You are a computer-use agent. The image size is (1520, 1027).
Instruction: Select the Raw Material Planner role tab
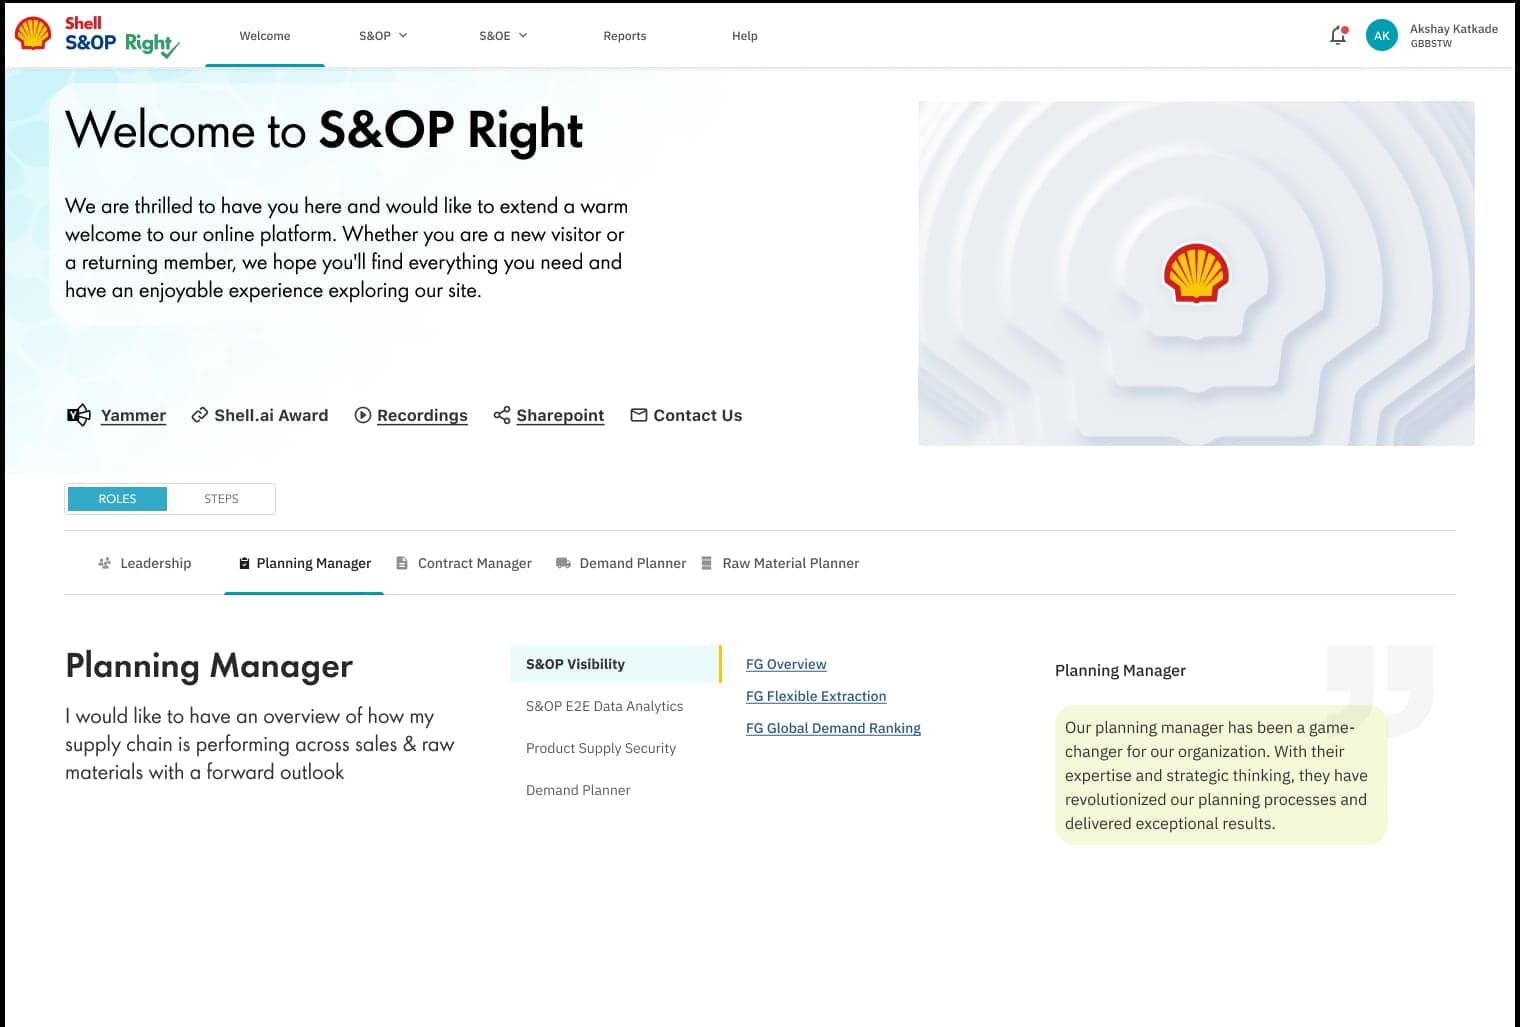[779, 563]
